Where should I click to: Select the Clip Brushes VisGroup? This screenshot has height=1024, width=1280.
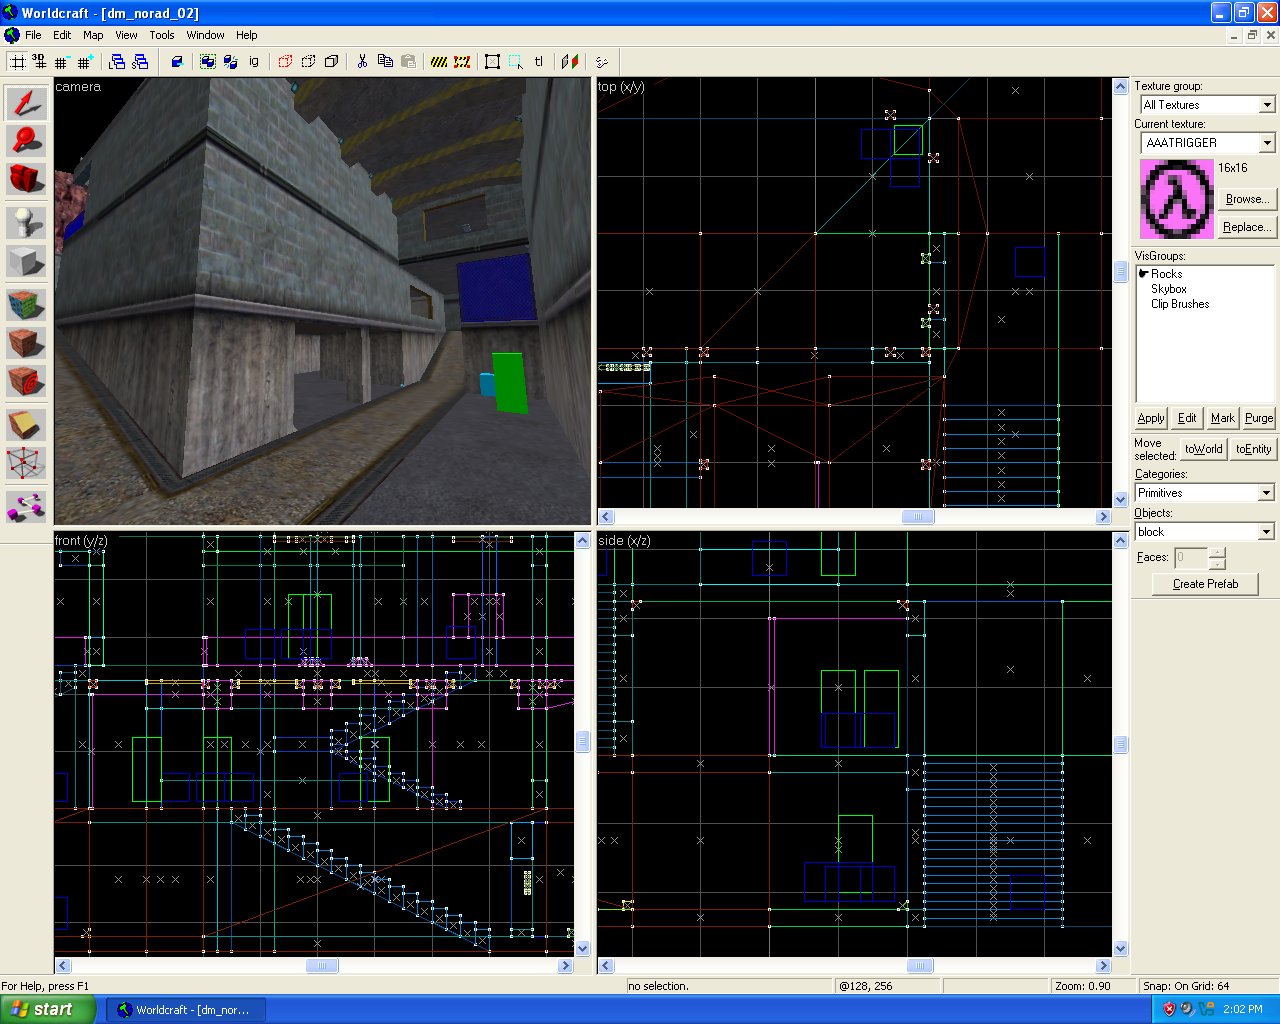[x=1180, y=304]
